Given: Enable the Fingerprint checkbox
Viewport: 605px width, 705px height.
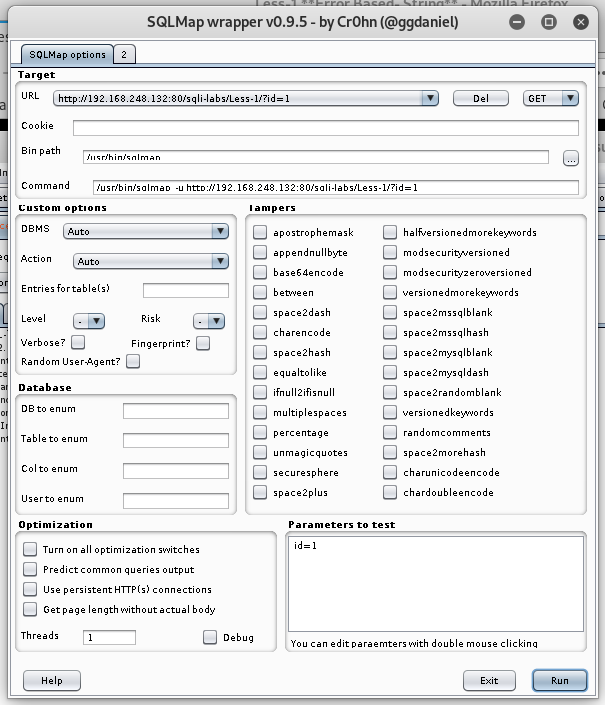Looking at the screenshot, I should 203,343.
